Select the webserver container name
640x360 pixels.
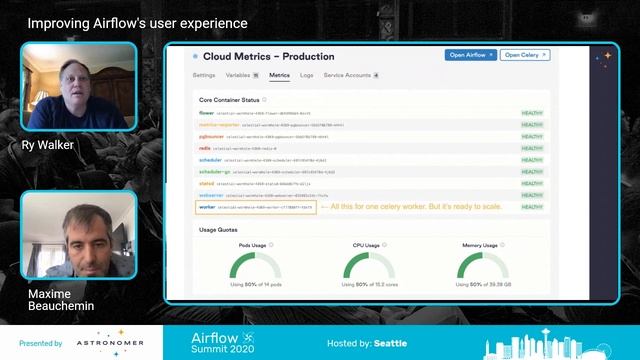pyautogui.click(x=211, y=196)
